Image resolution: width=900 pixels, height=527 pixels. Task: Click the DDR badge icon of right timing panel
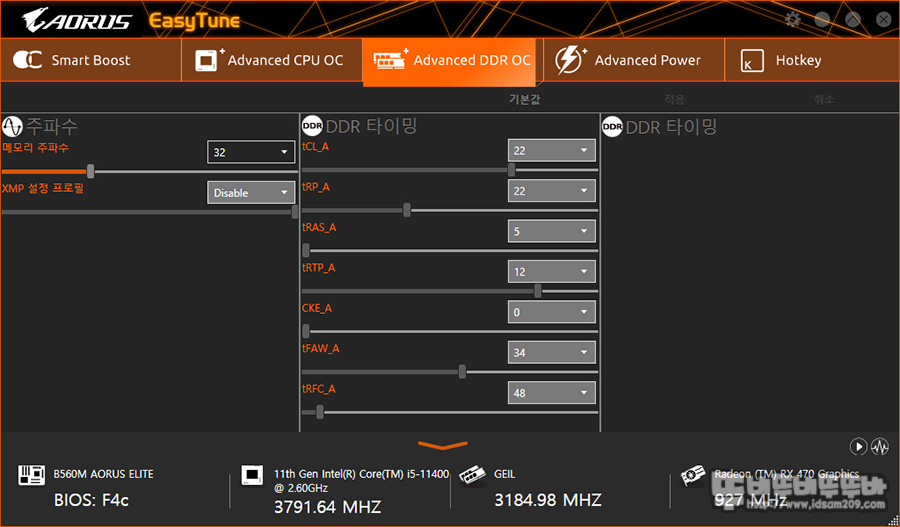tap(612, 126)
